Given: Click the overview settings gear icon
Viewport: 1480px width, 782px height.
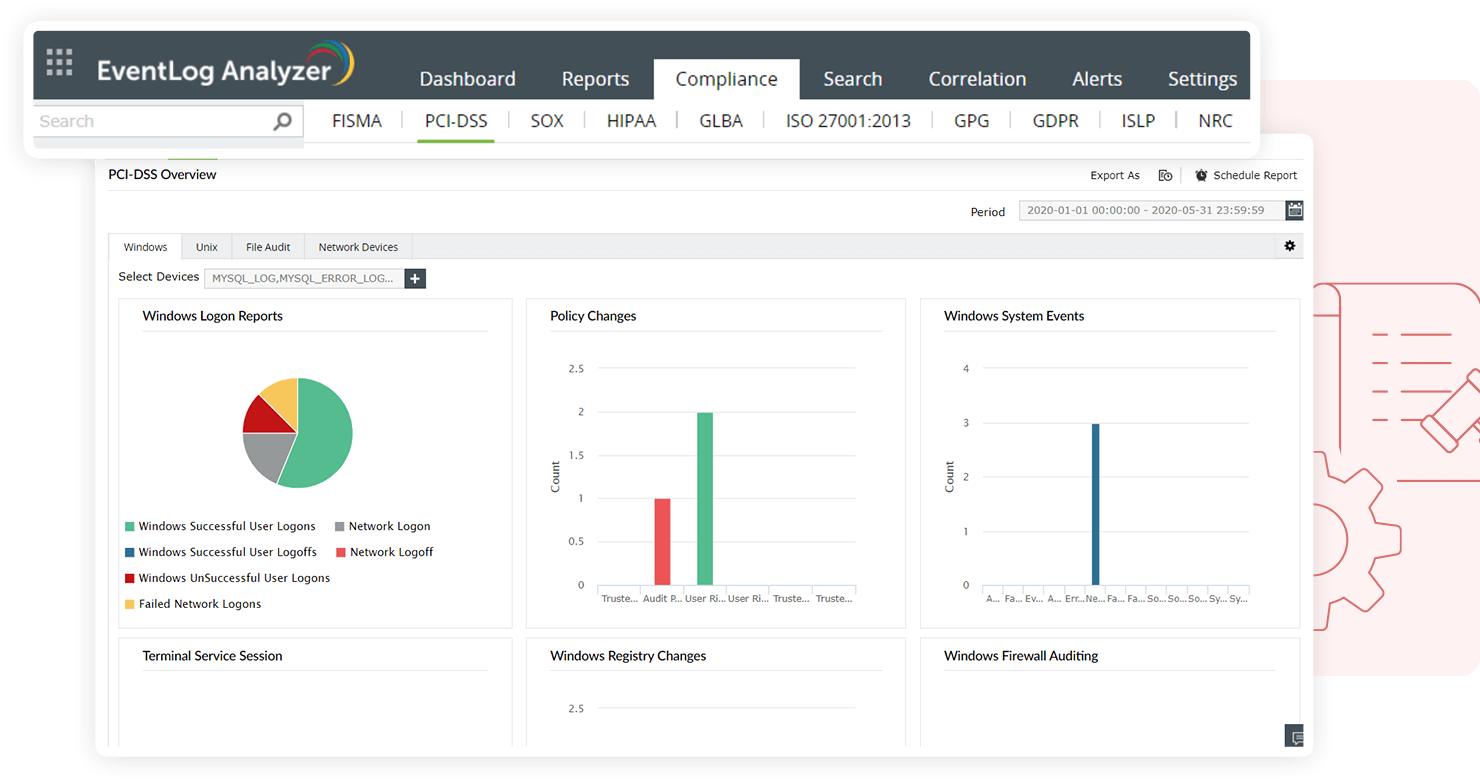Looking at the screenshot, I should tap(1290, 246).
